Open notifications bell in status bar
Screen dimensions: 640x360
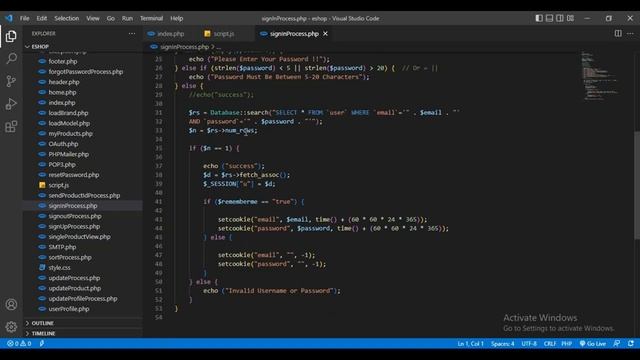coord(631,344)
